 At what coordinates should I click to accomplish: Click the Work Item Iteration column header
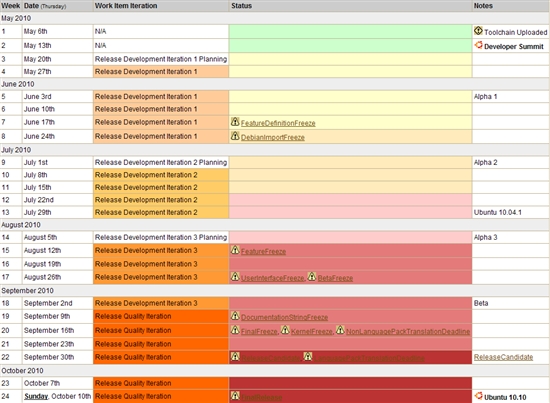(126, 6)
